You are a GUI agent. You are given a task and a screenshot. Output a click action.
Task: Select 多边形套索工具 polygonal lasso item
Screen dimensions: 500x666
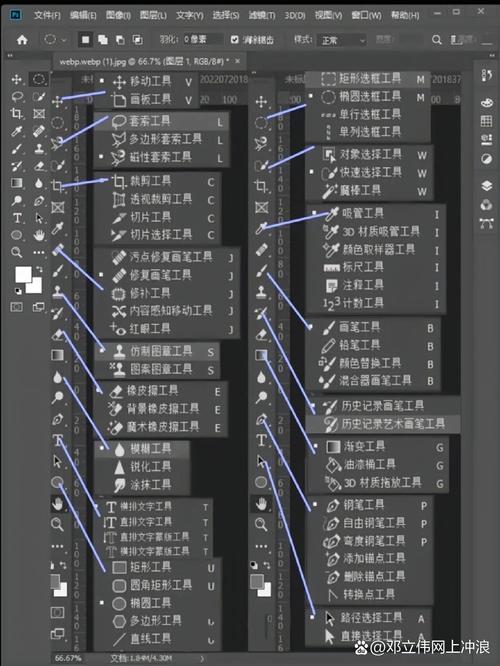point(161,139)
